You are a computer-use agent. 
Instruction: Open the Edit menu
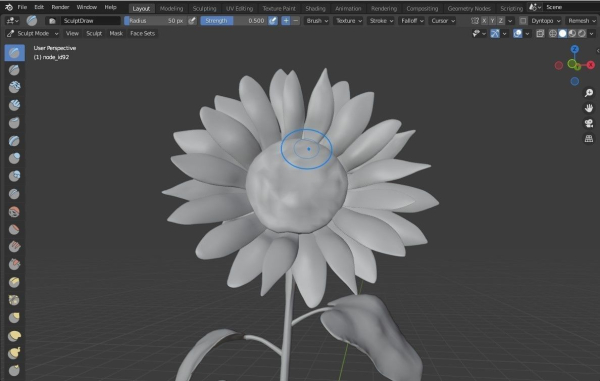(39, 7)
